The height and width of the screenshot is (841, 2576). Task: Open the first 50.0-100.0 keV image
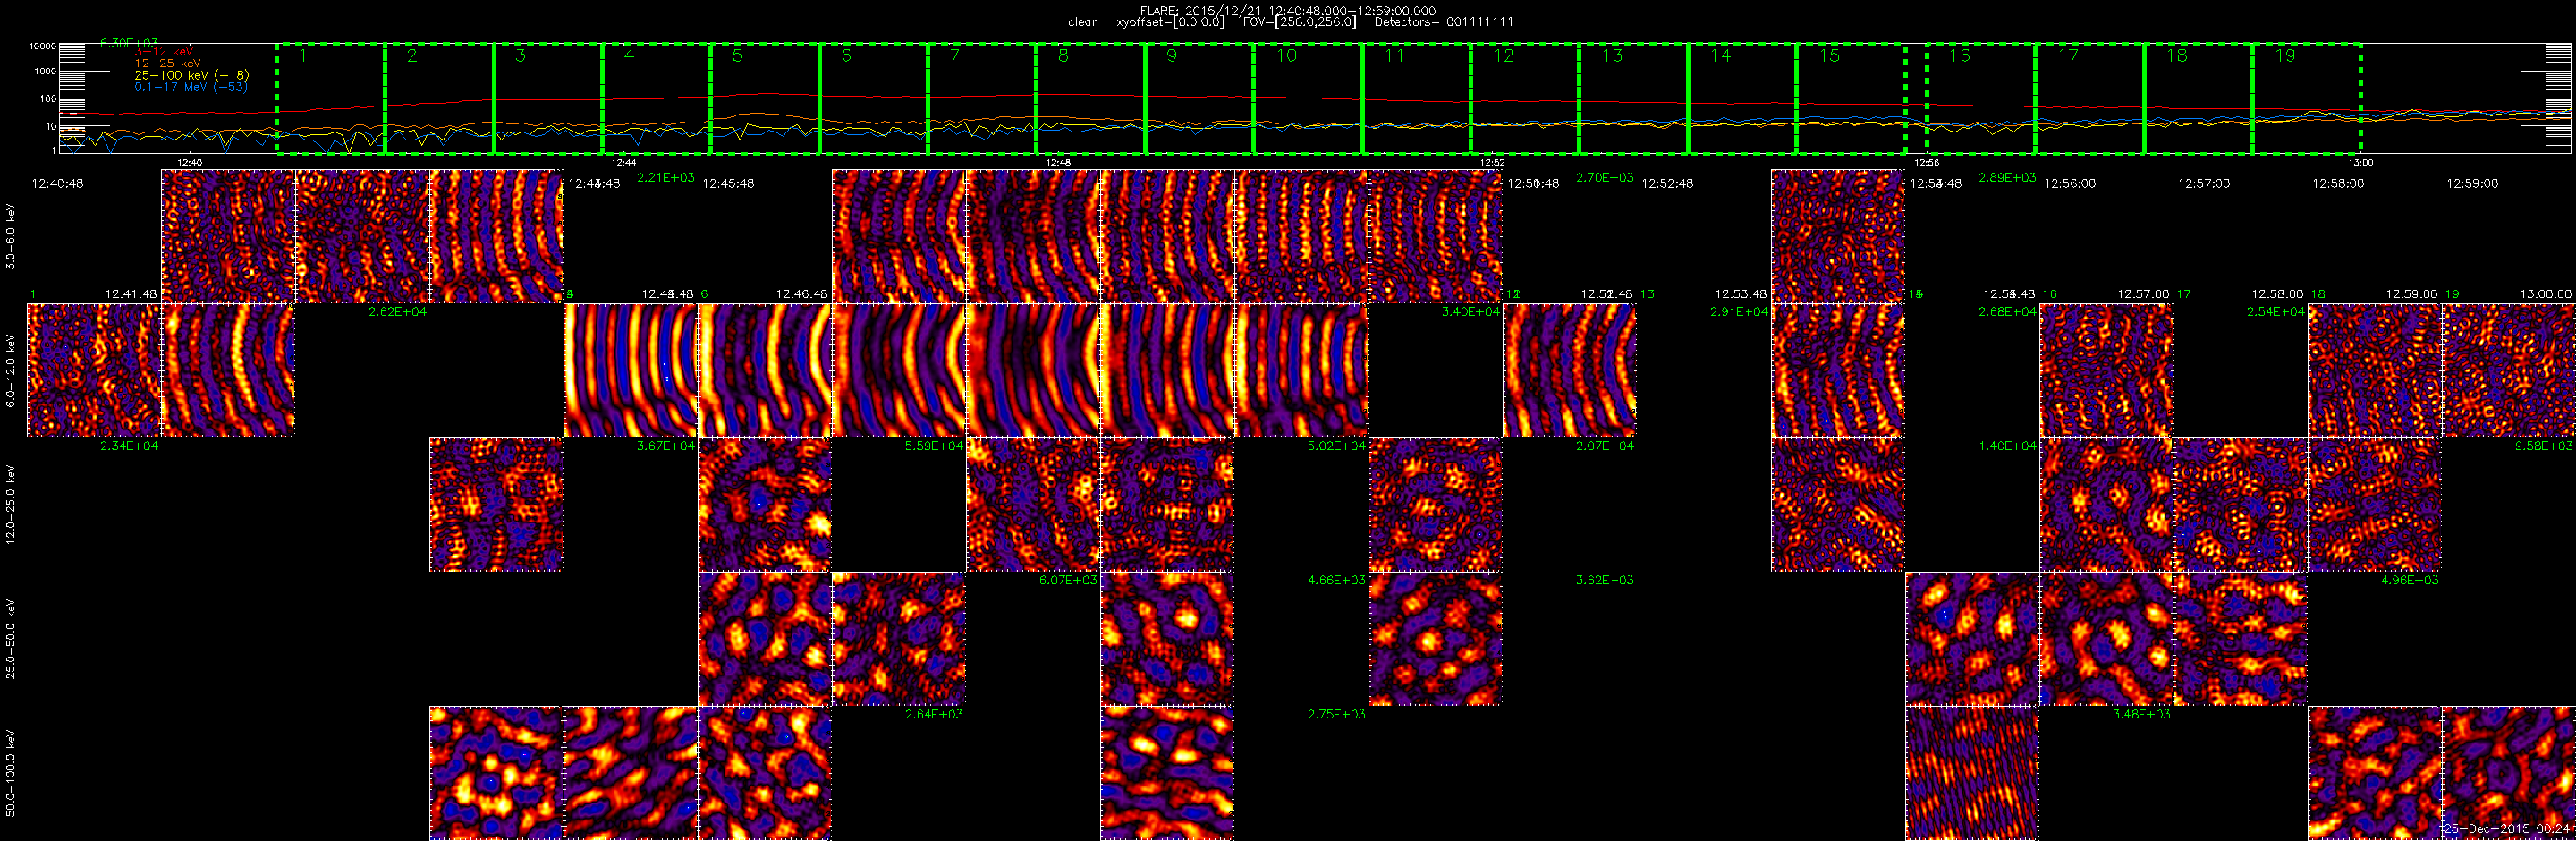pos(496,774)
